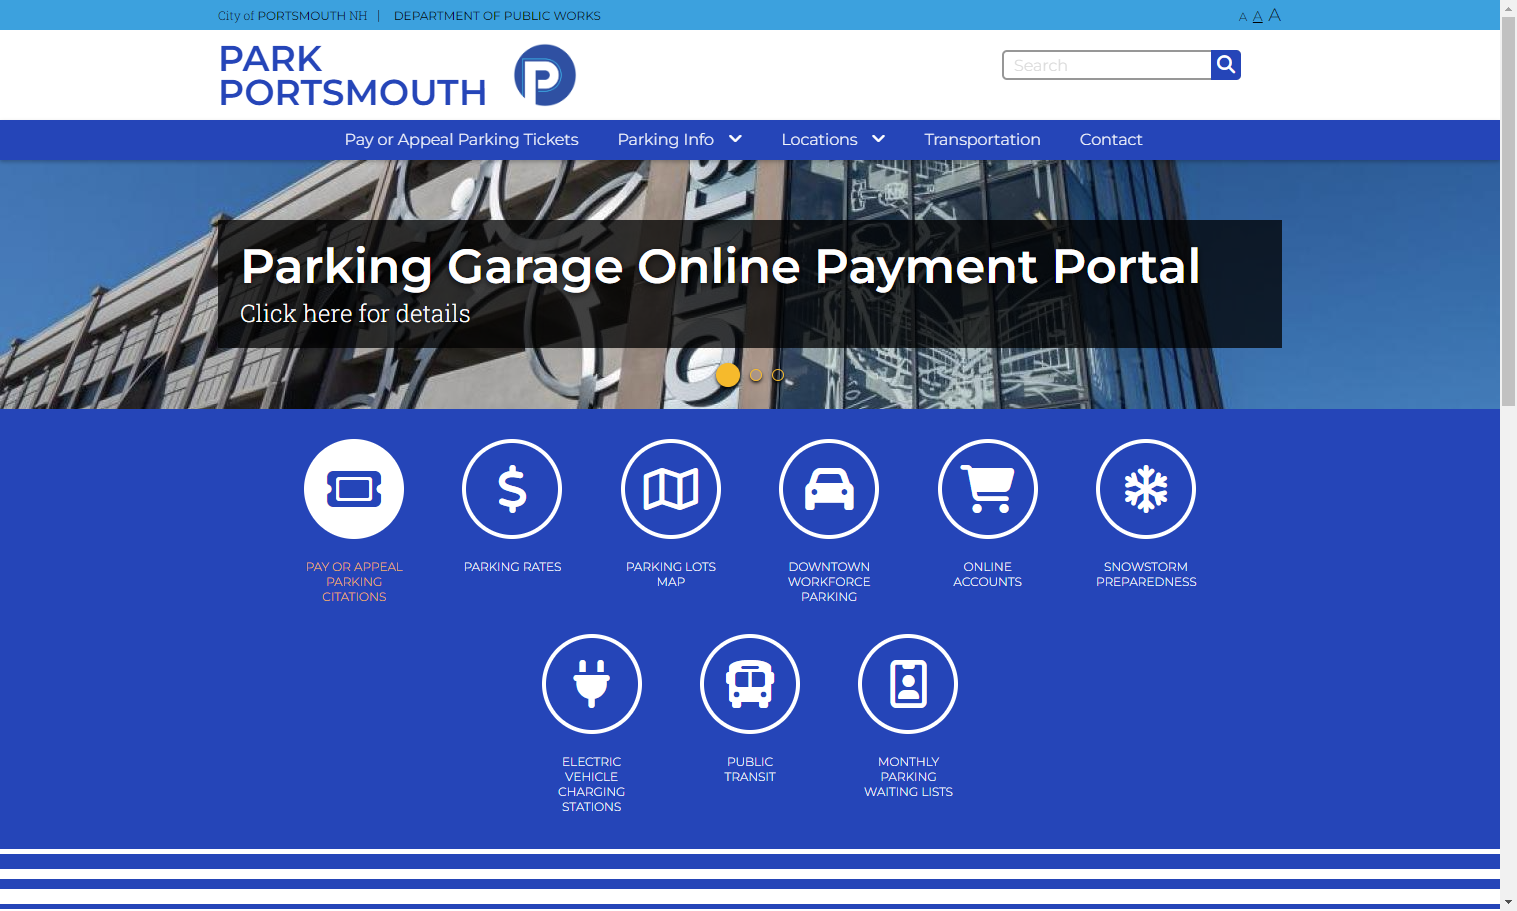Image resolution: width=1517 pixels, height=911 pixels.
Task: Click the scrollbar down arrow
Action: tap(1508, 902)
